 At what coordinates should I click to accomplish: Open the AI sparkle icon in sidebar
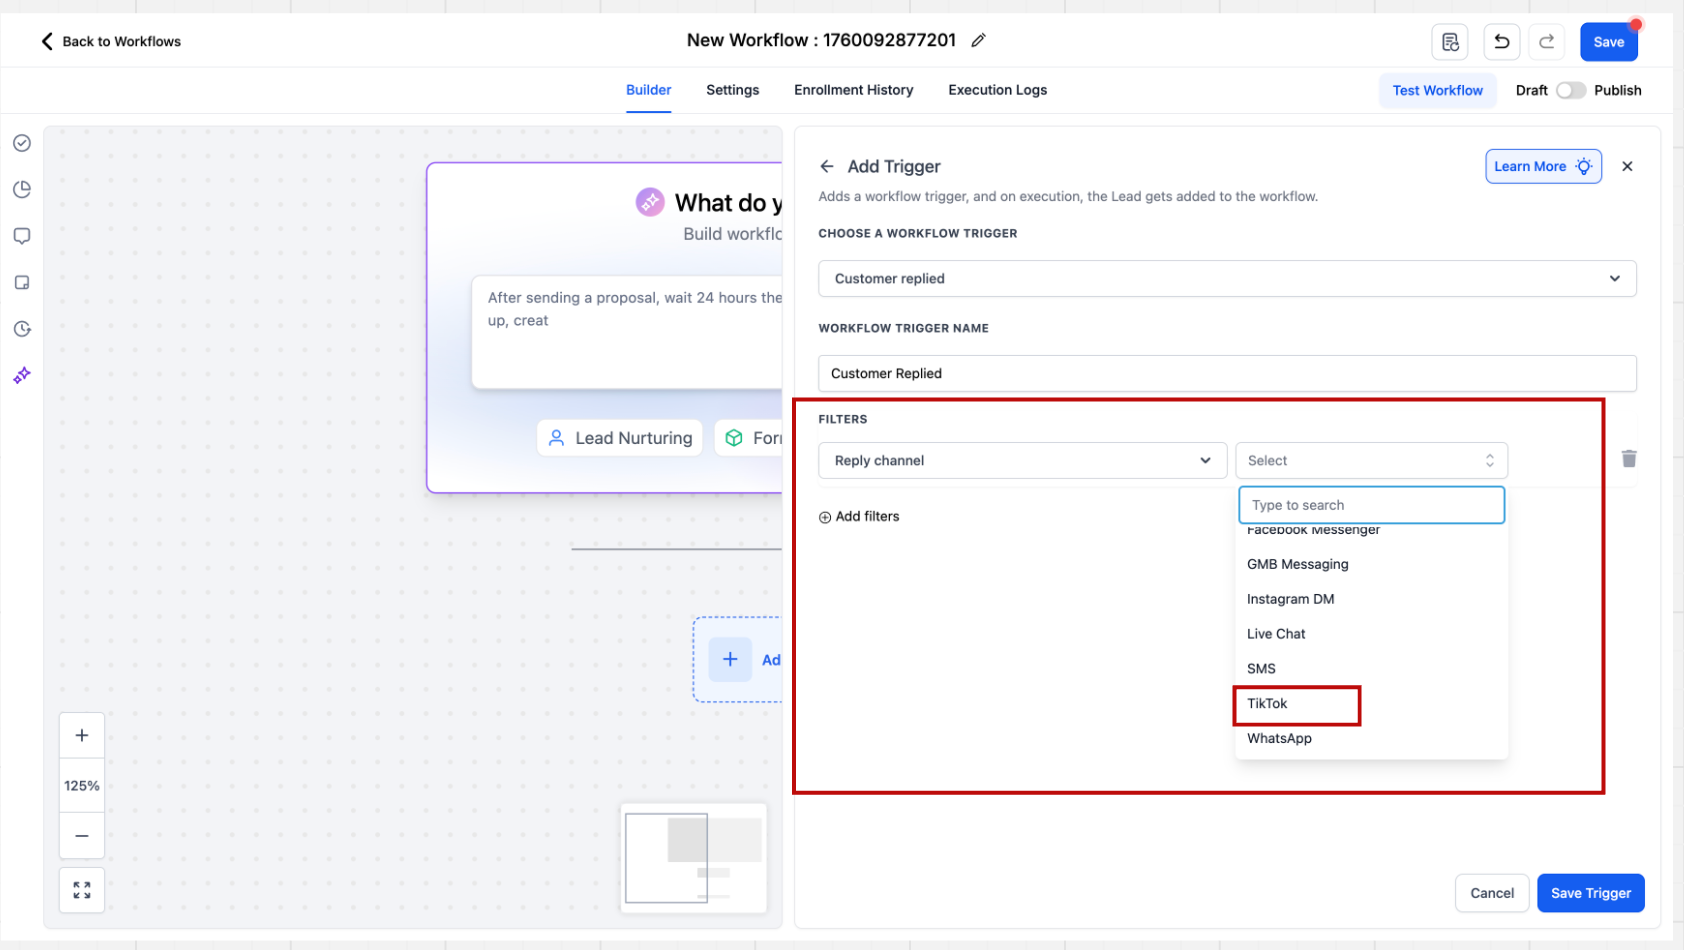[22, 375]
